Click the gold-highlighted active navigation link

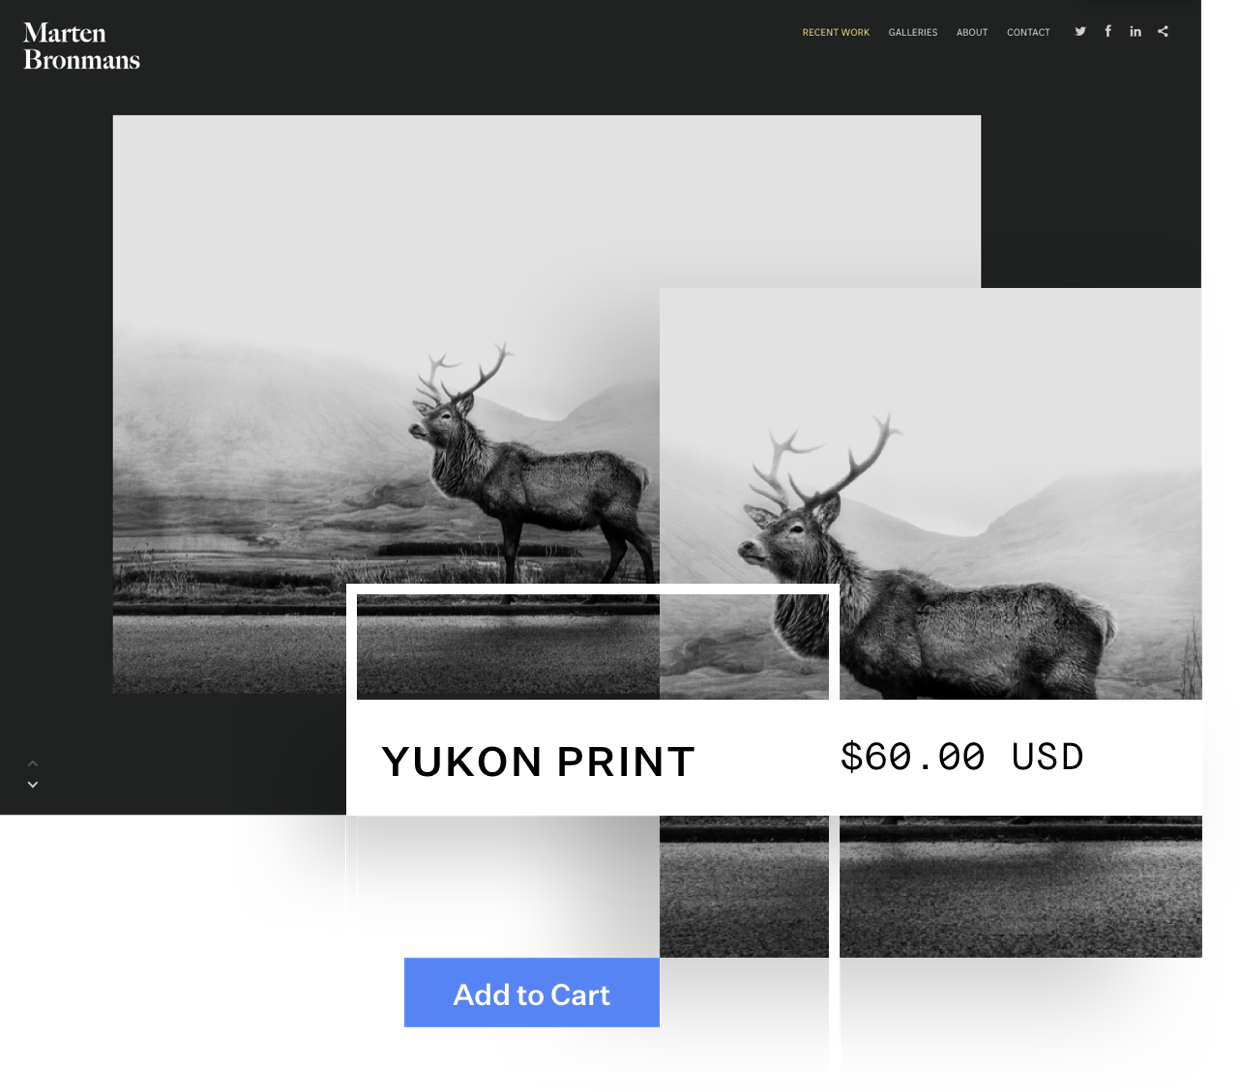[836, 31]
